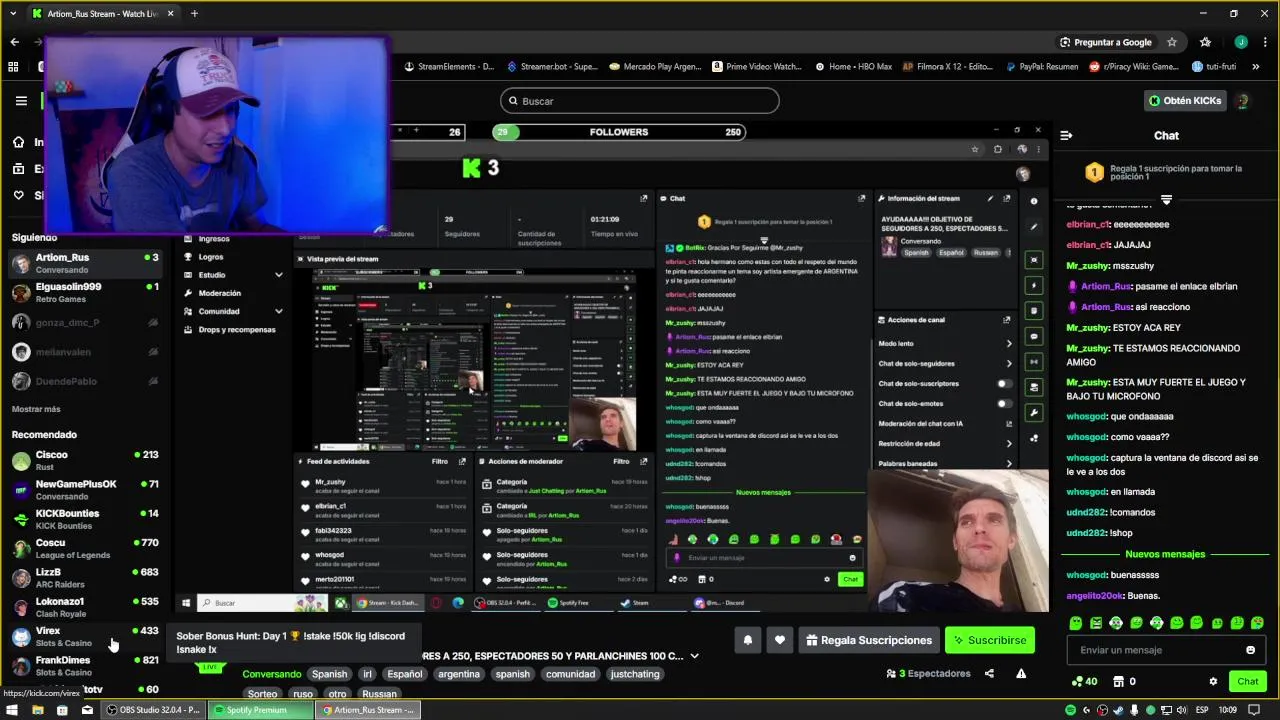Expand Comunidad section in streamed dashboard
This screenshot has height=720, width=1280.
[278, 311]
